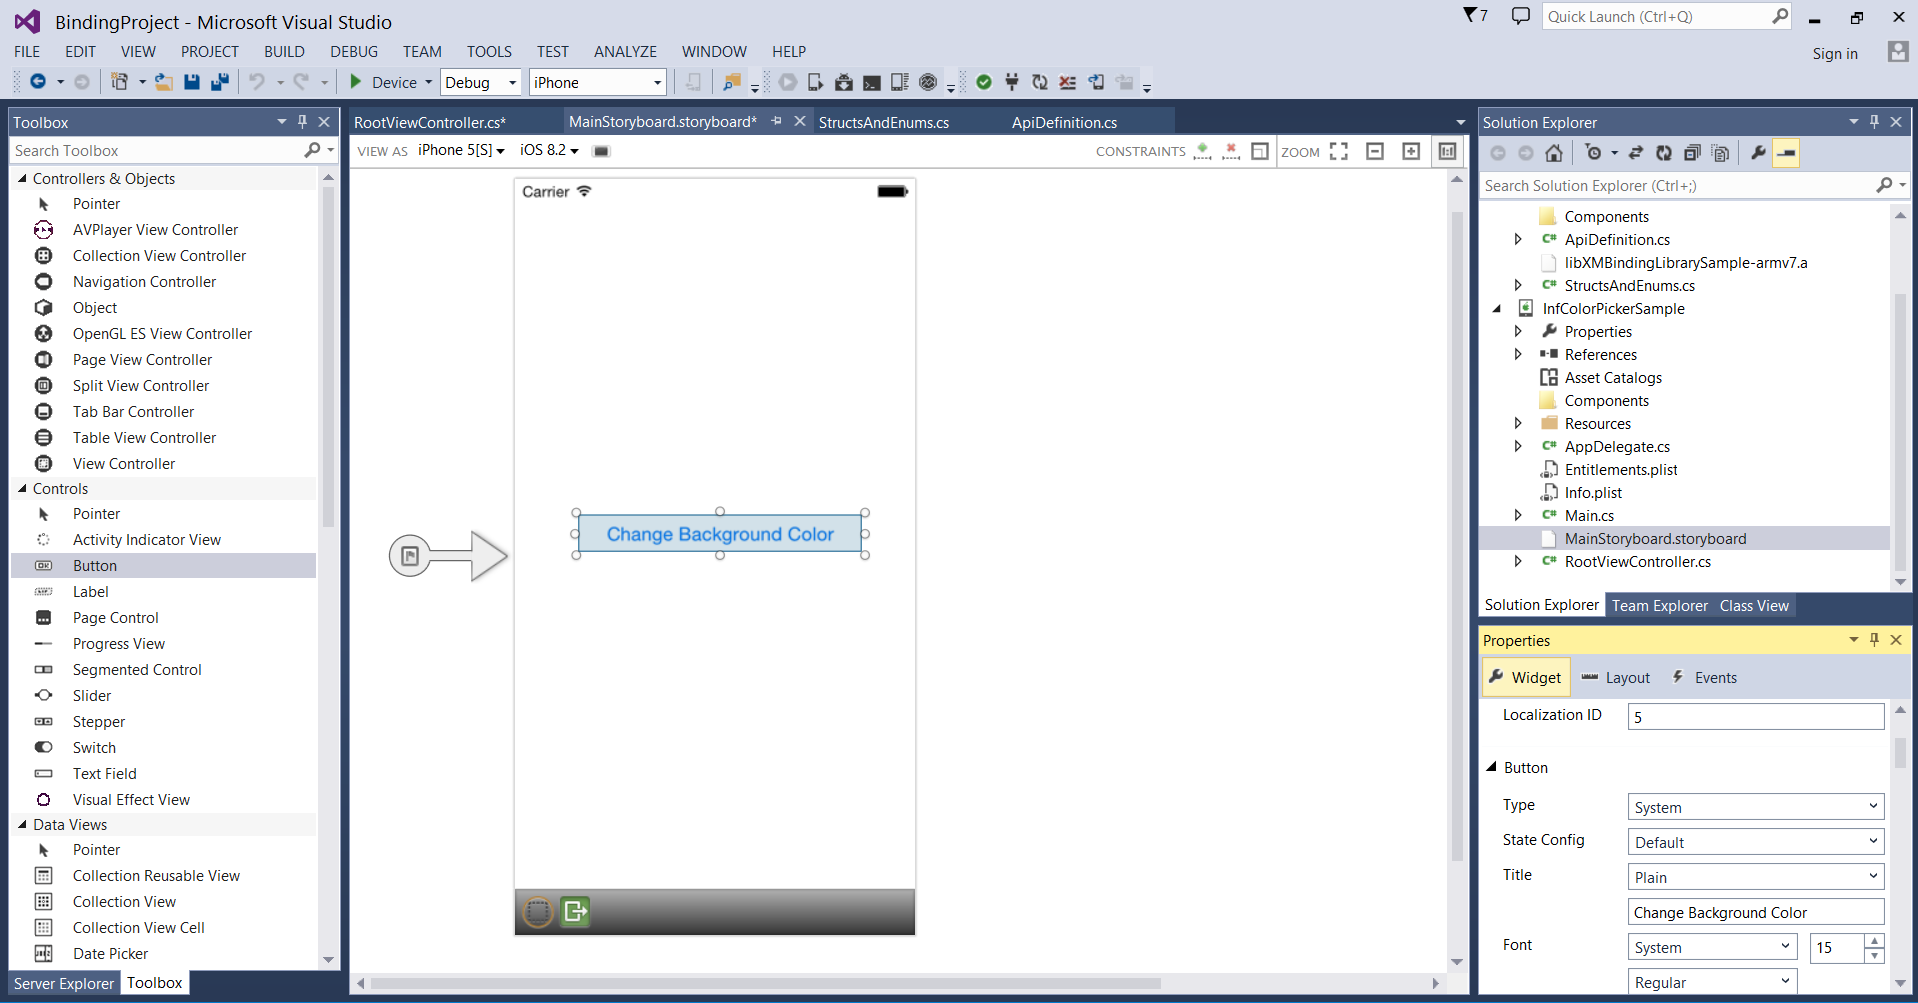Click the designer zoom in plus icon
1918x1003 pixels.
(1411, 151)
